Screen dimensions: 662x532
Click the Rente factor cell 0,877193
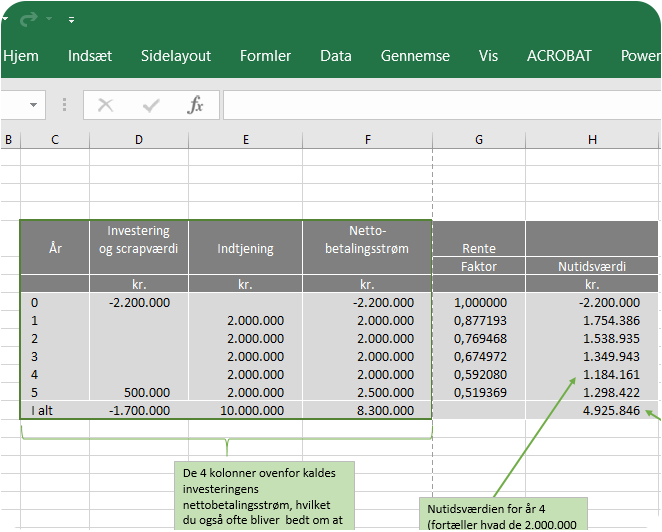[479, 320]
